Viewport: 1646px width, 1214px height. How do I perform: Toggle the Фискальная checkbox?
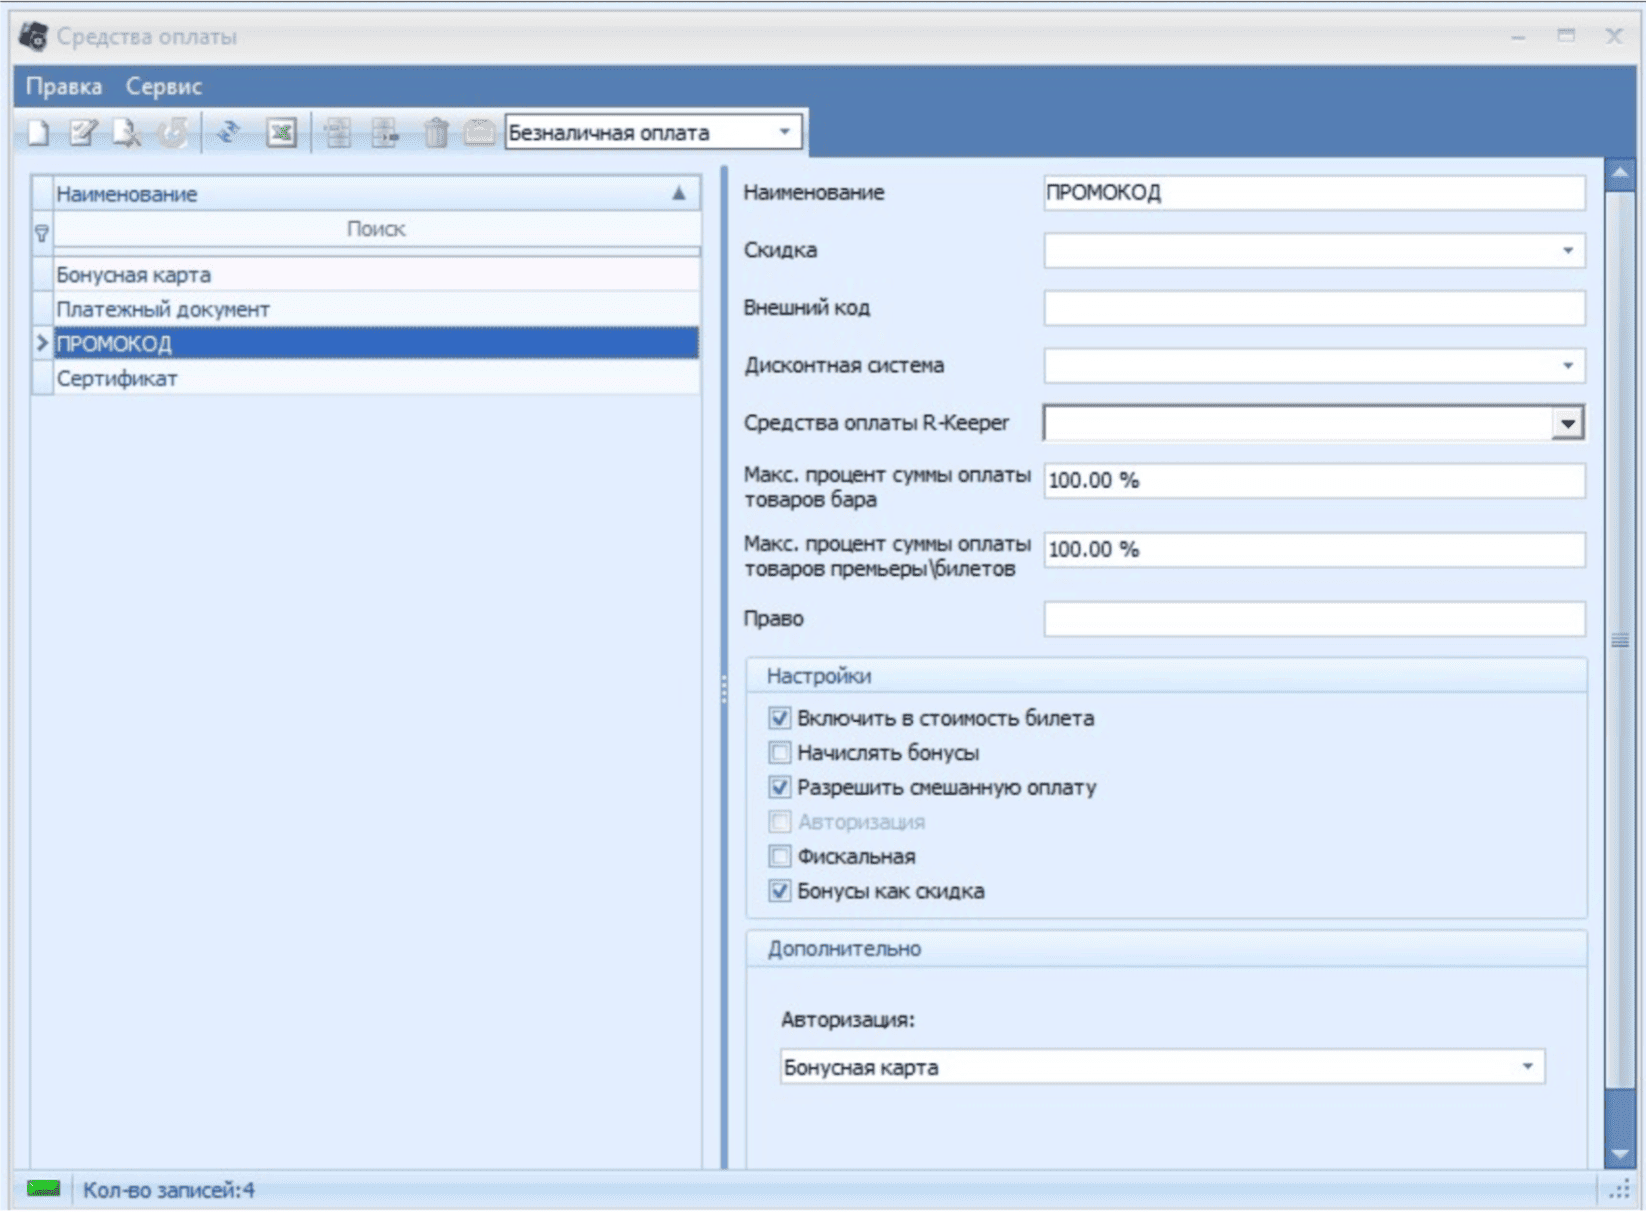click(780, 857)
